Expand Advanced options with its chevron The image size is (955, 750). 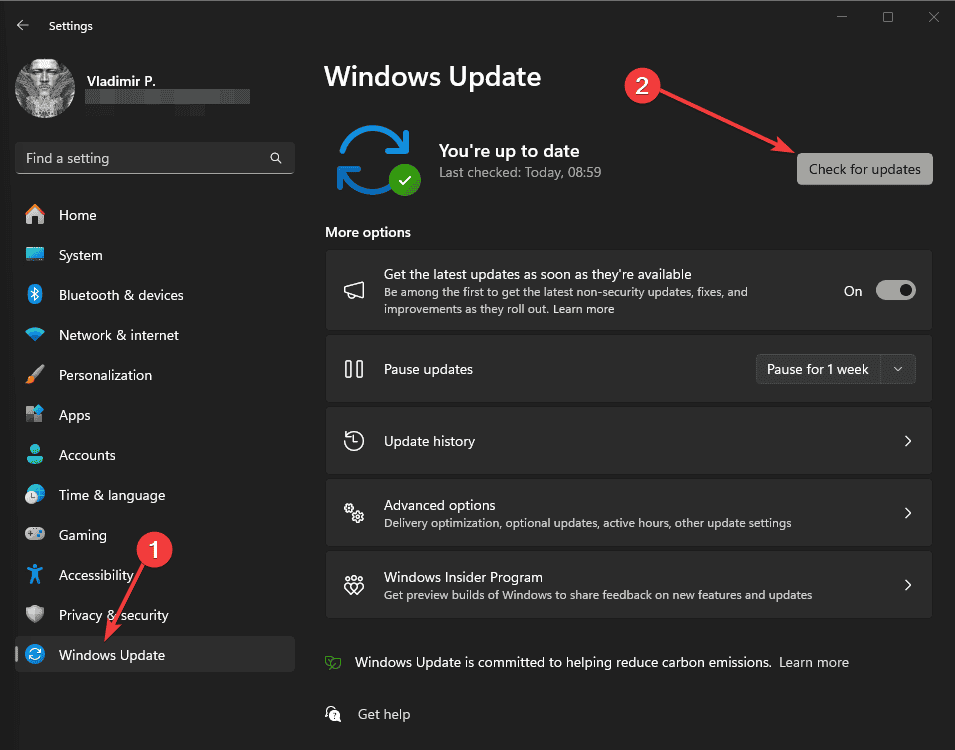tap(907, 513)
